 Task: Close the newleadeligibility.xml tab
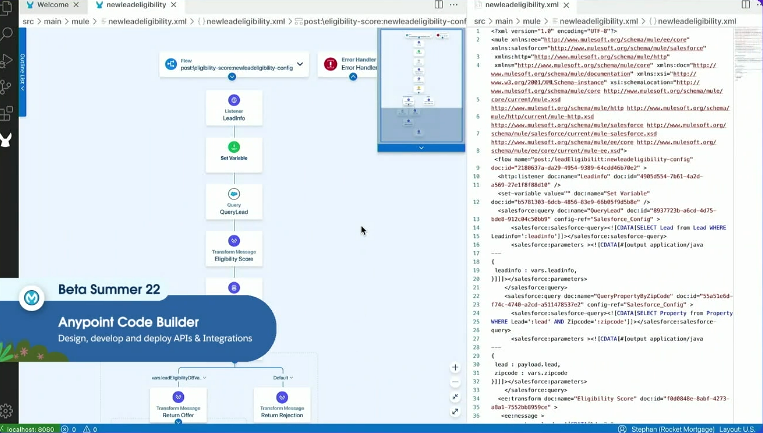(x=566, y=5)
